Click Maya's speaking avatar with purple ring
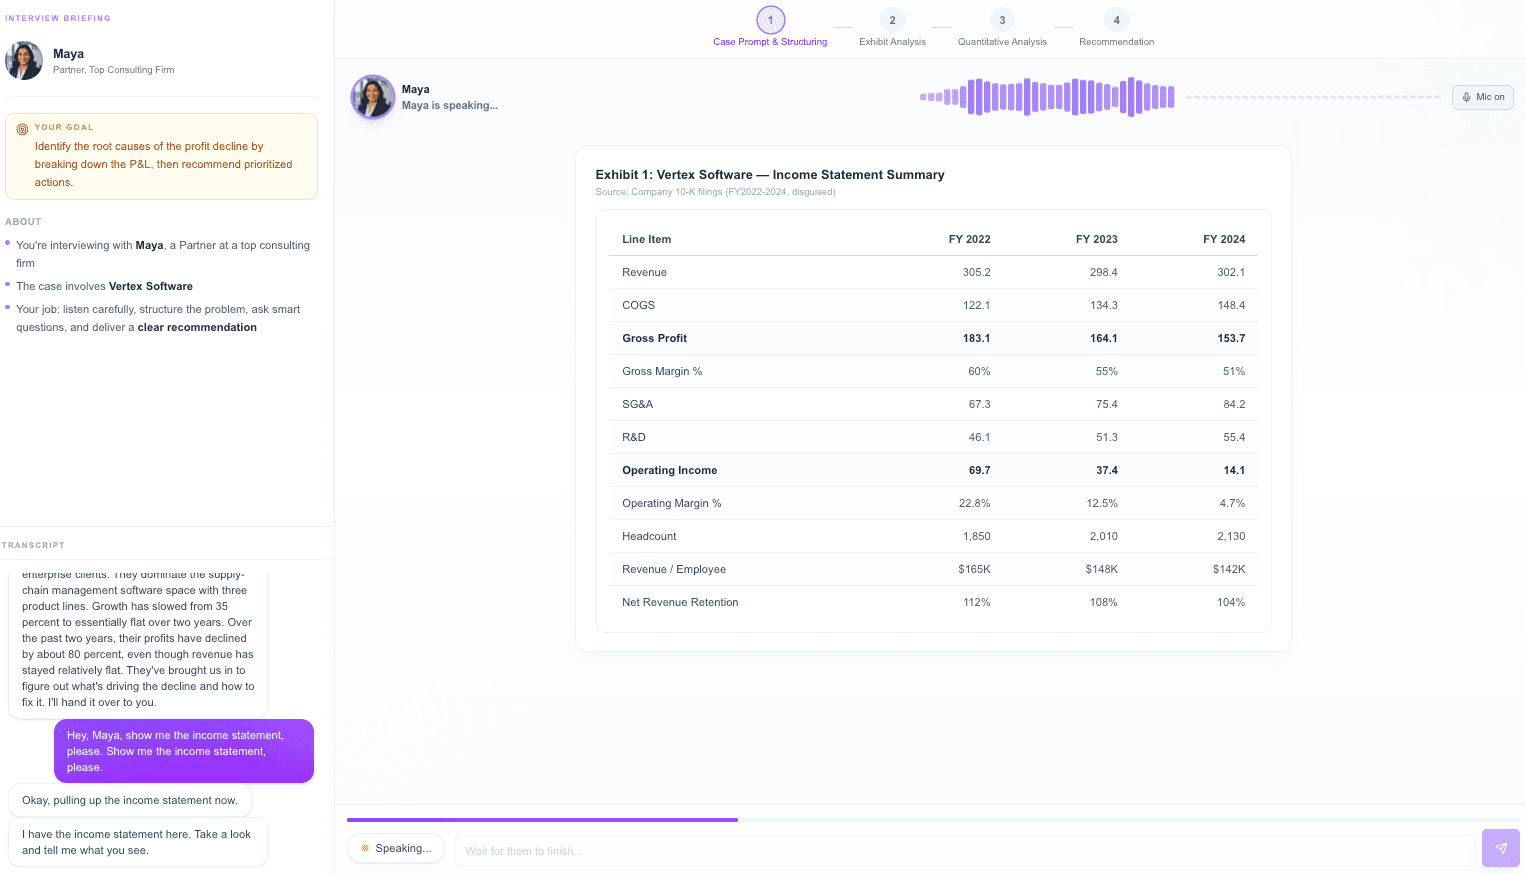The width and height of the screenshot is (1525, 874). (x=372, y=97)
